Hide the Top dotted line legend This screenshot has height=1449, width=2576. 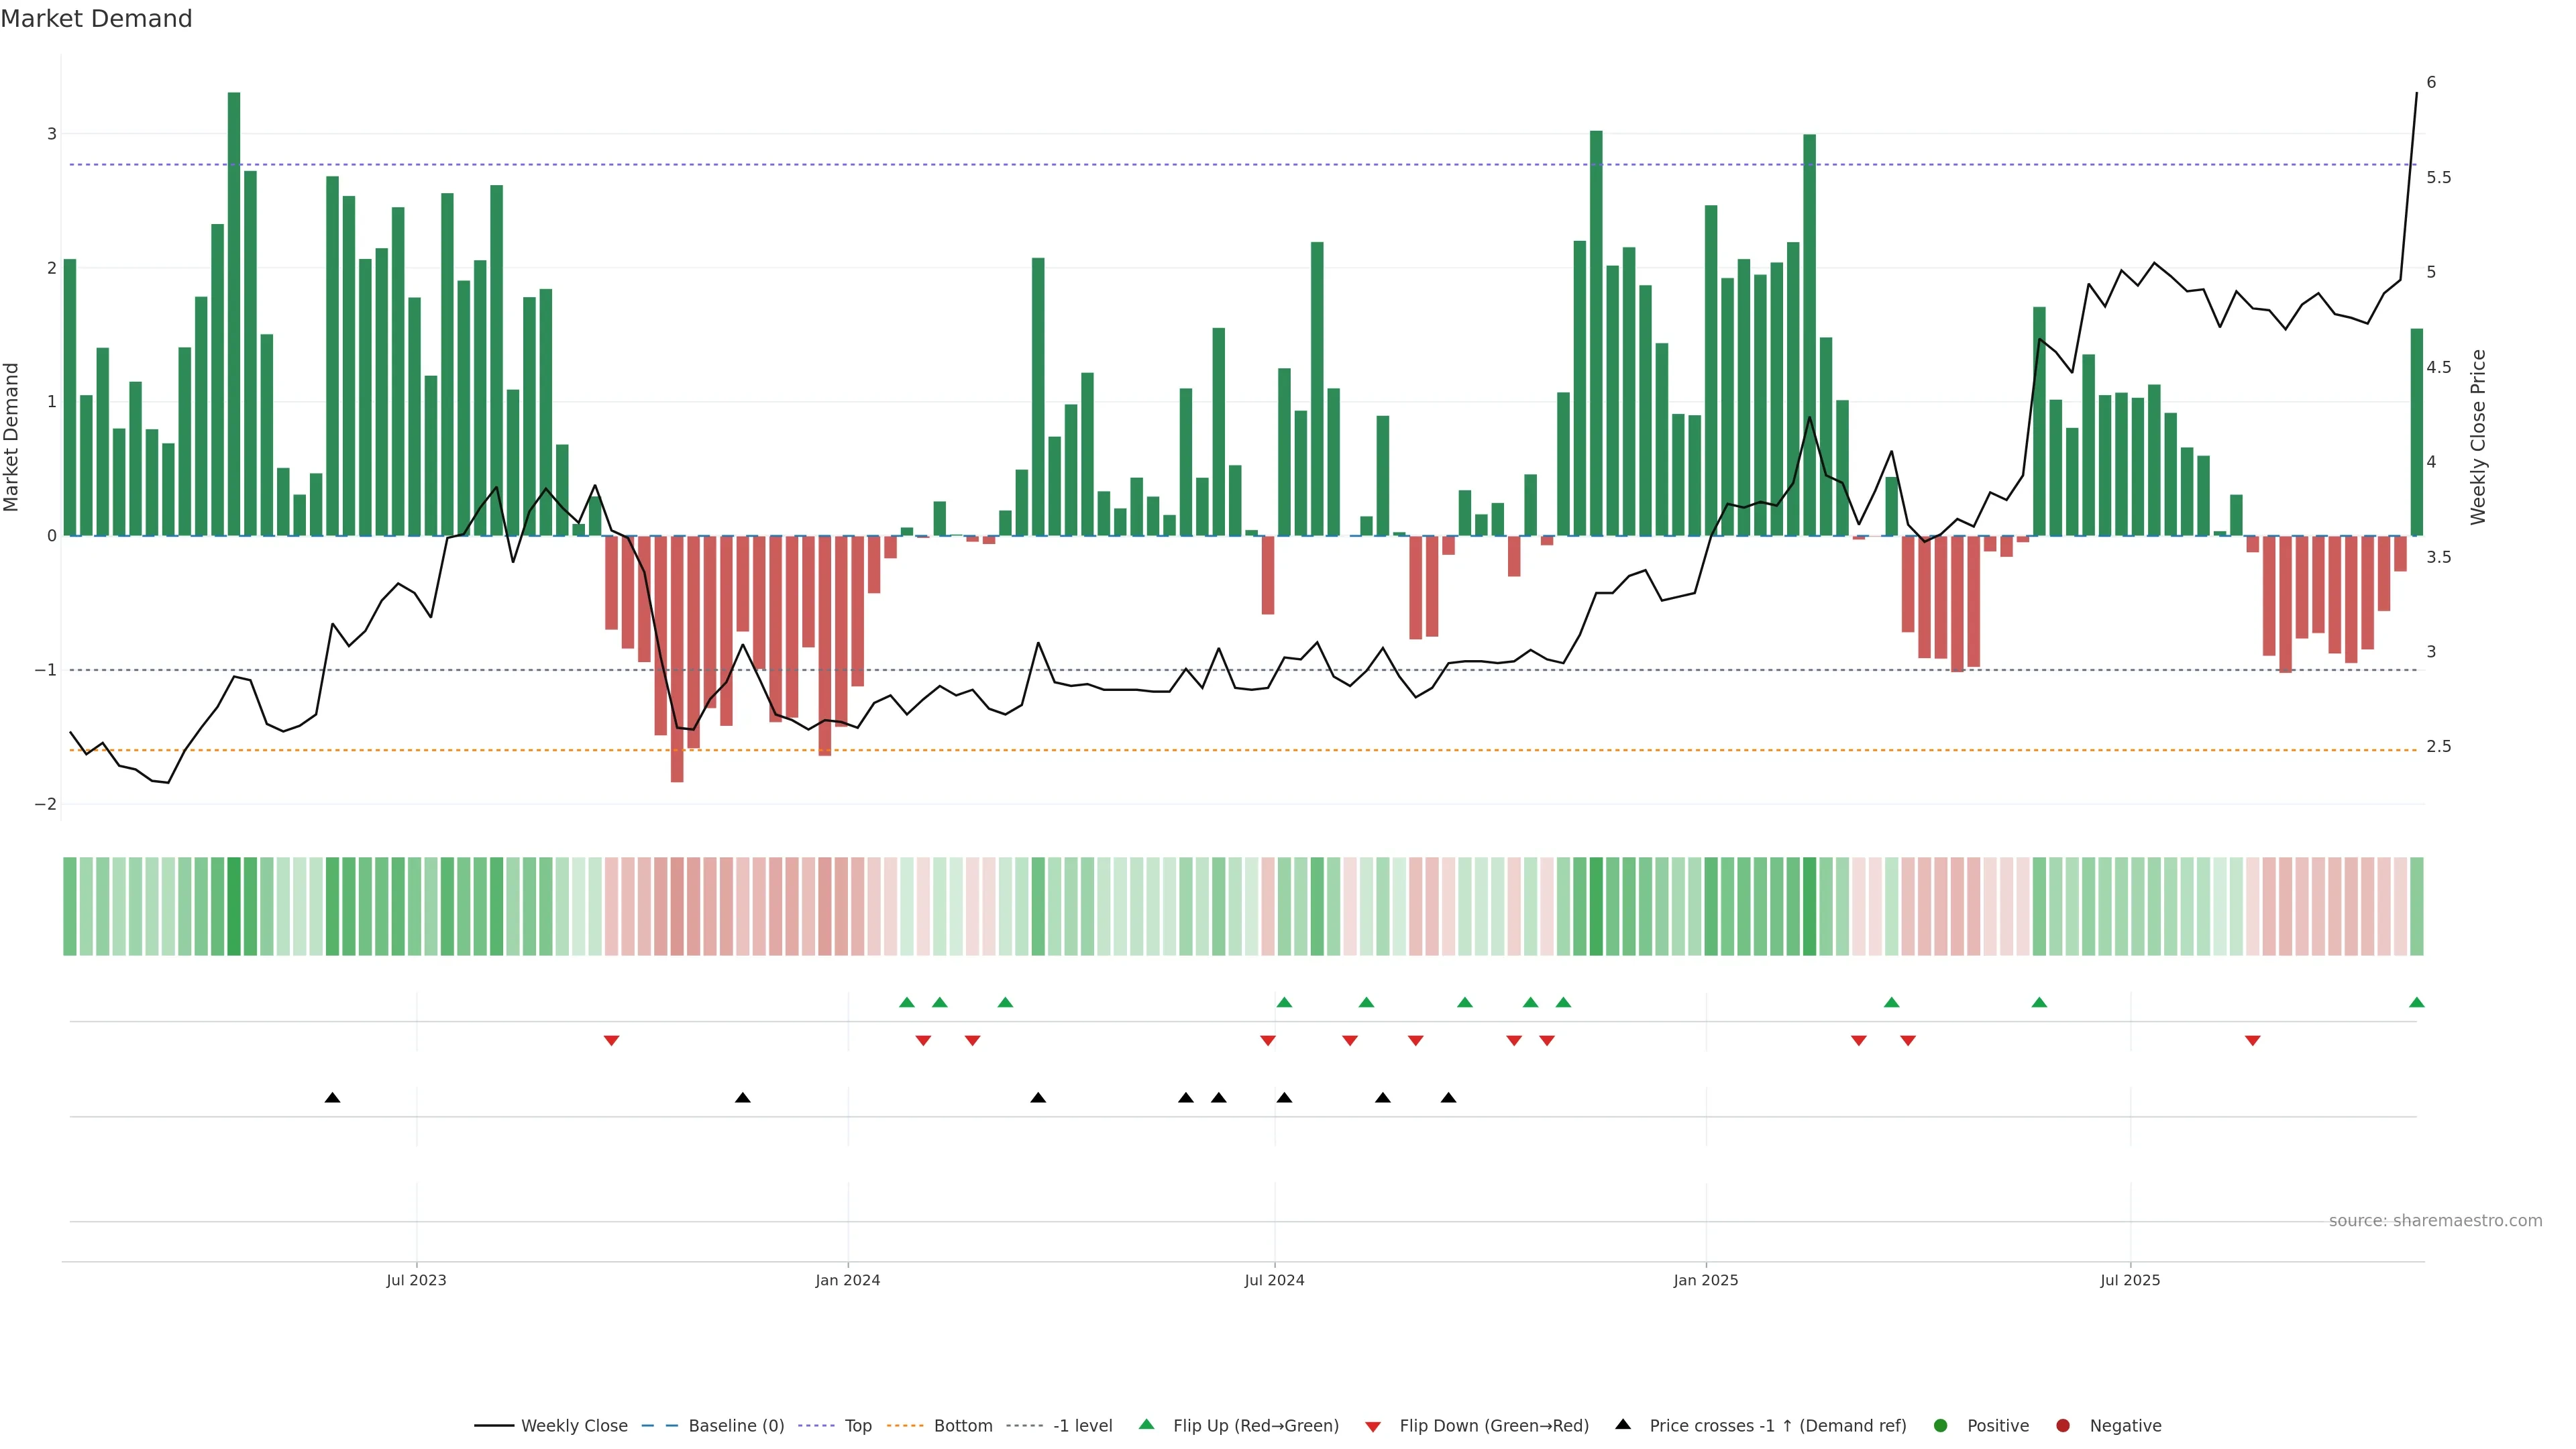(857, 1426)
